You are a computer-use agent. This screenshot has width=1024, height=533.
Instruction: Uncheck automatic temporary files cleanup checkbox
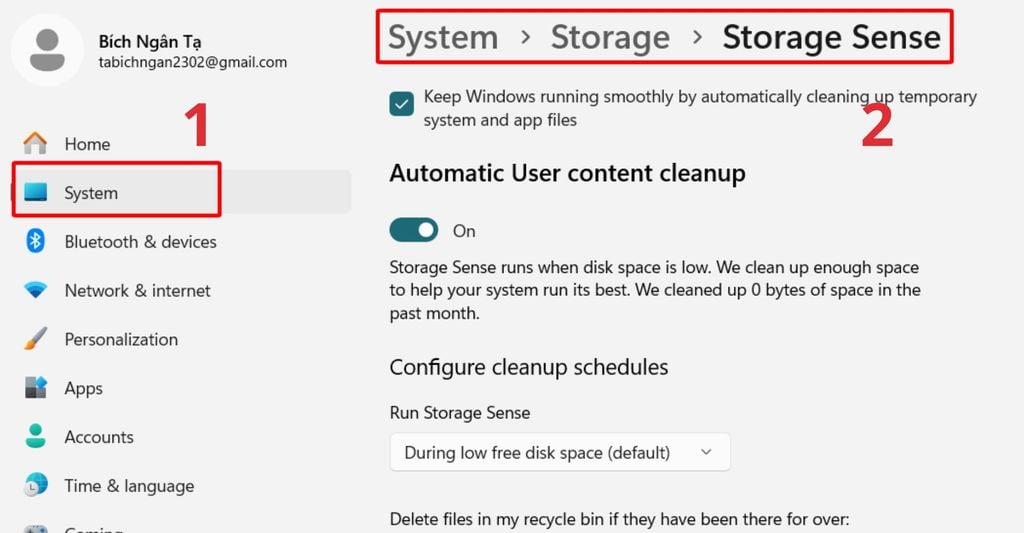pyautogui.click(x=401, y=103)
